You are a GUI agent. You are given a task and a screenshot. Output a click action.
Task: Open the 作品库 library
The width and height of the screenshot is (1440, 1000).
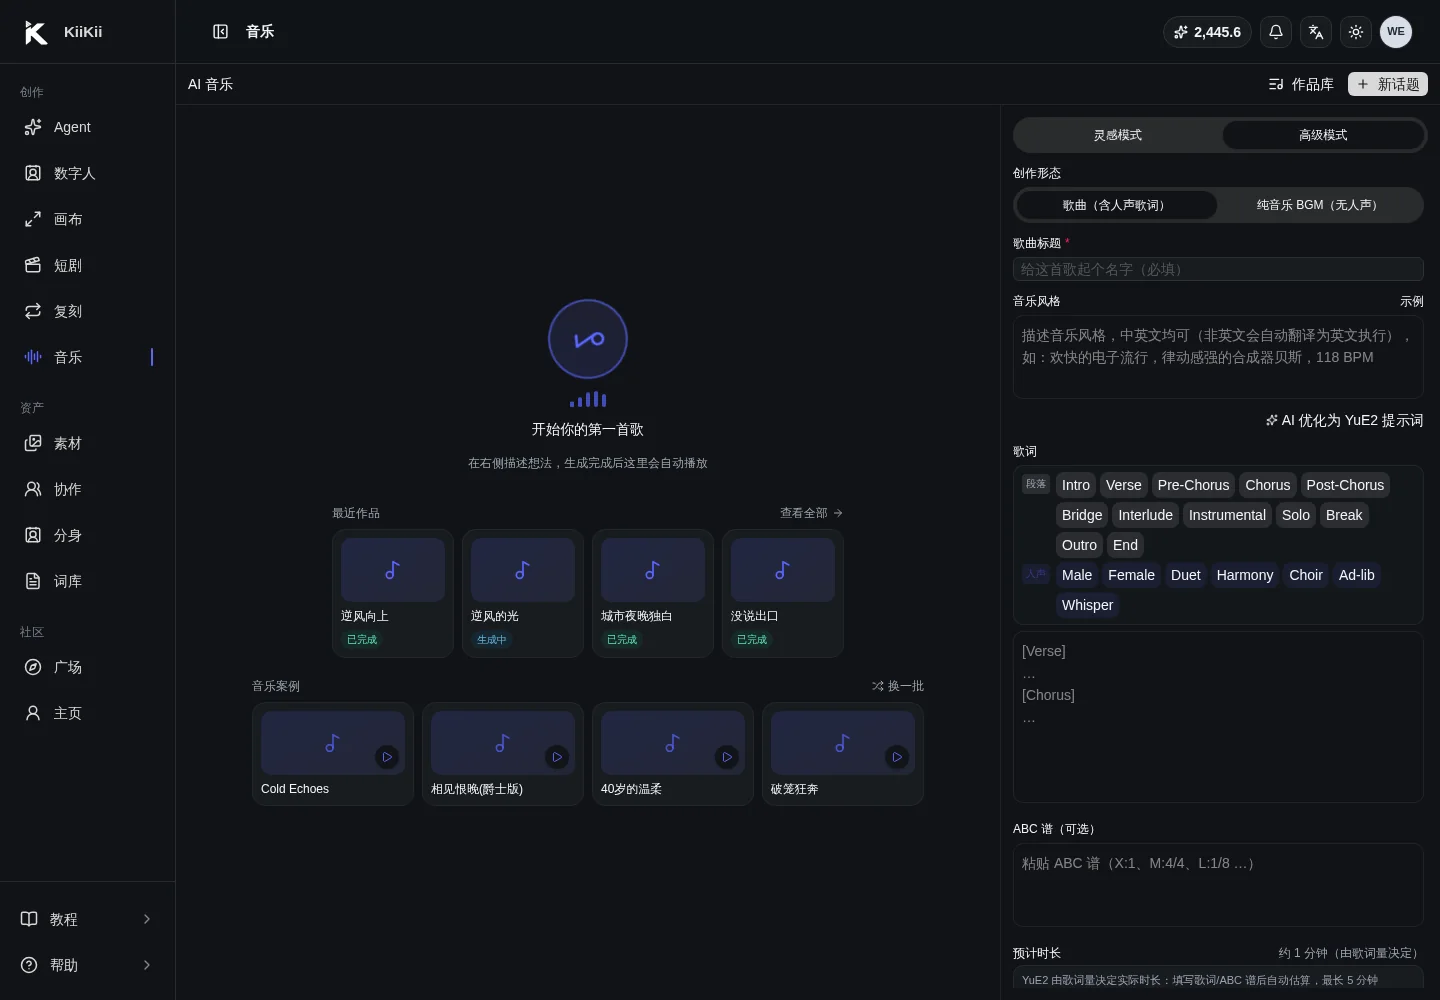click(1301, 84)
